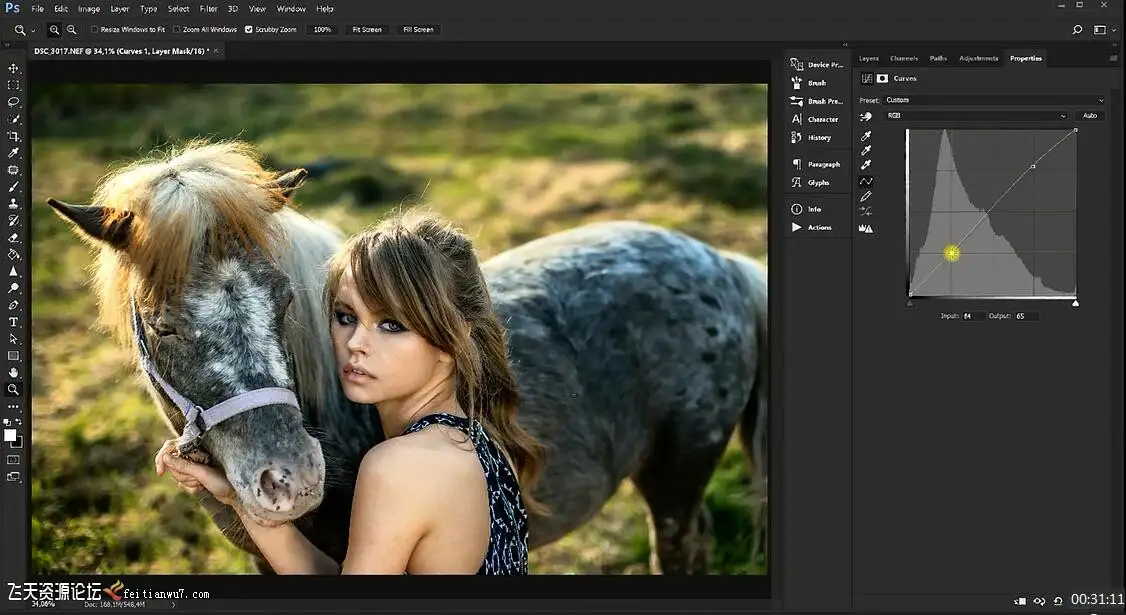
Task: Open the Filter menu
Action: (208, 9)
